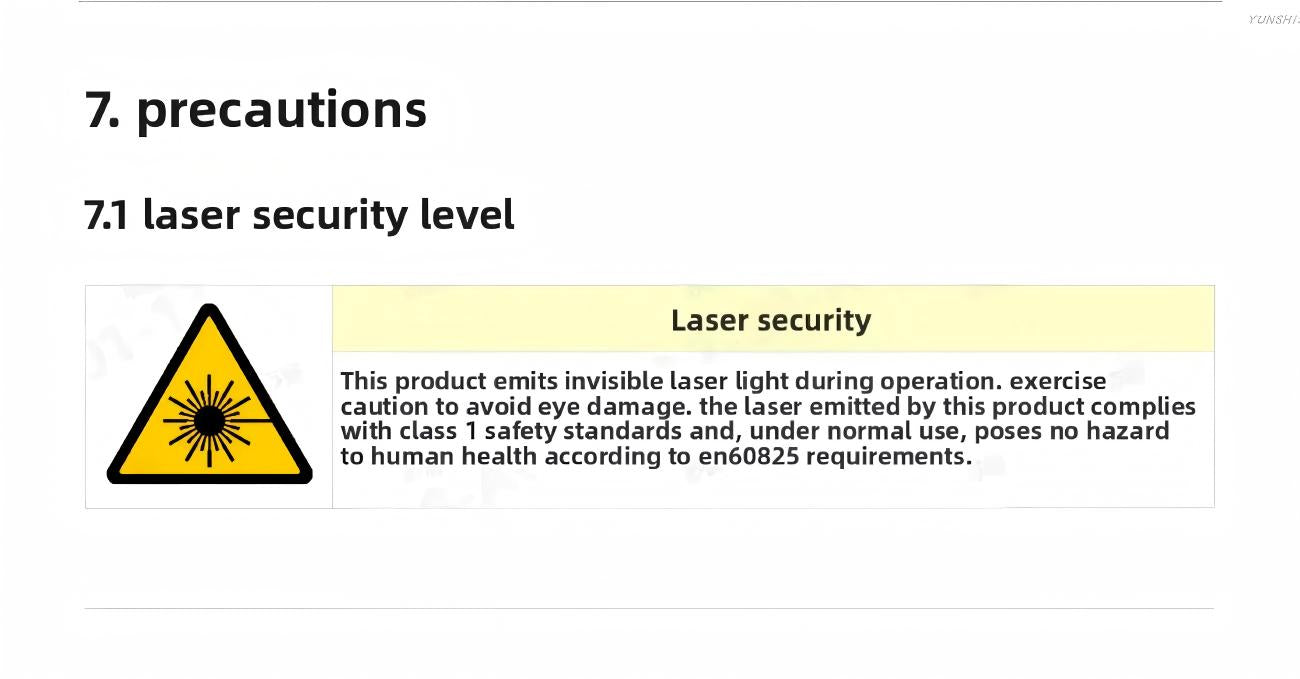1300x679 pixels.
Task: Click the word 'invisible' in the paragraph
Action: click(615, 381)
